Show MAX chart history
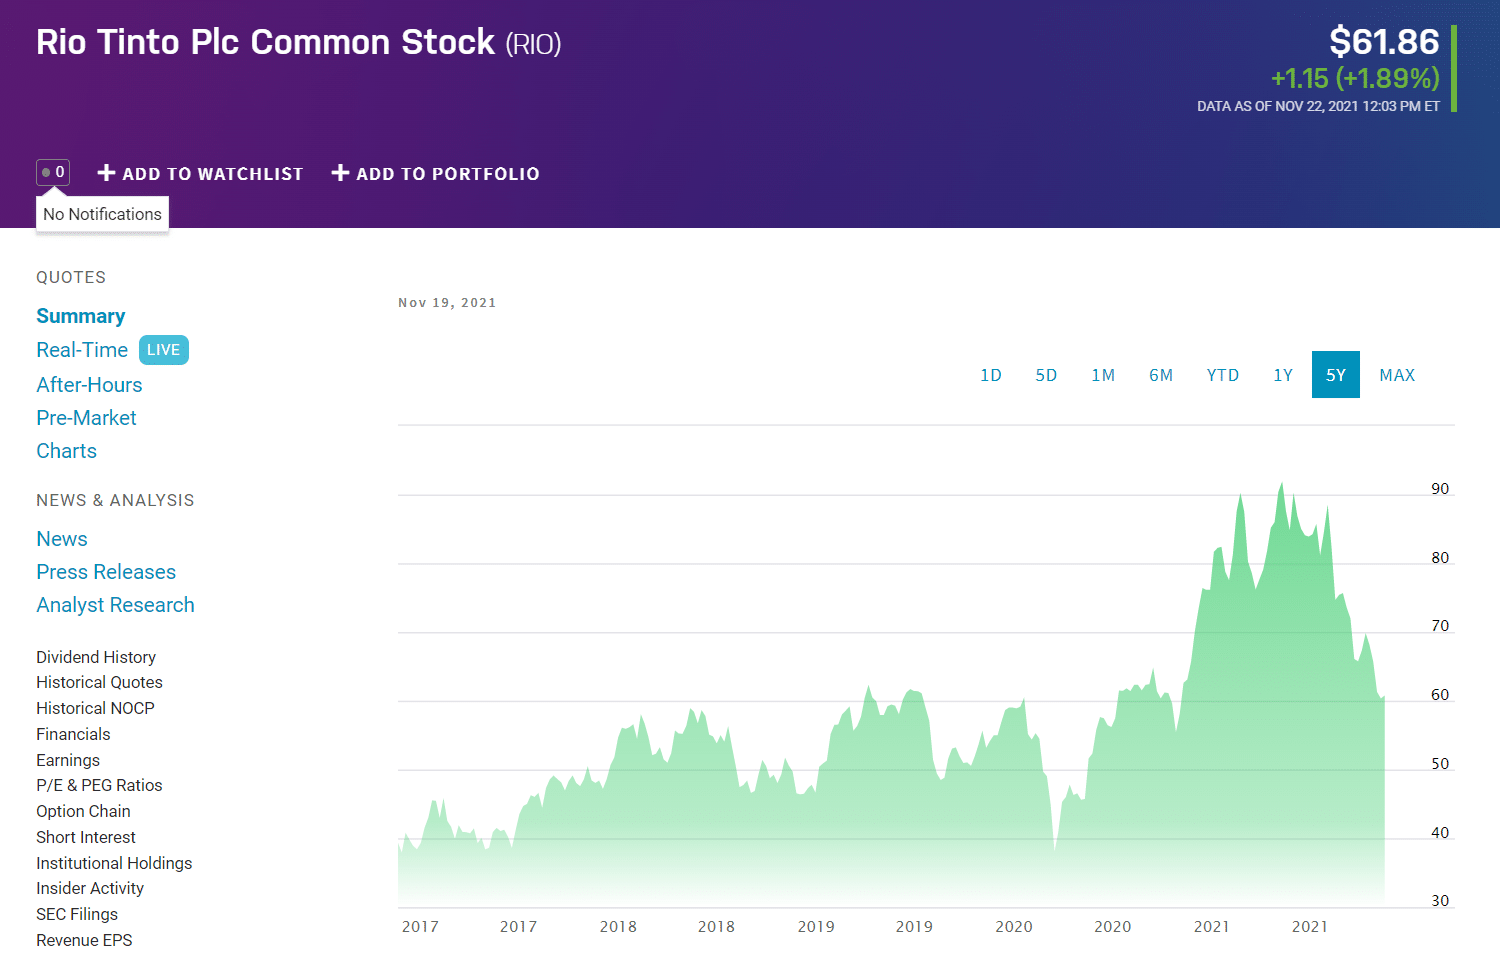Screen dimensions: 1500x961 (1397, 375)
